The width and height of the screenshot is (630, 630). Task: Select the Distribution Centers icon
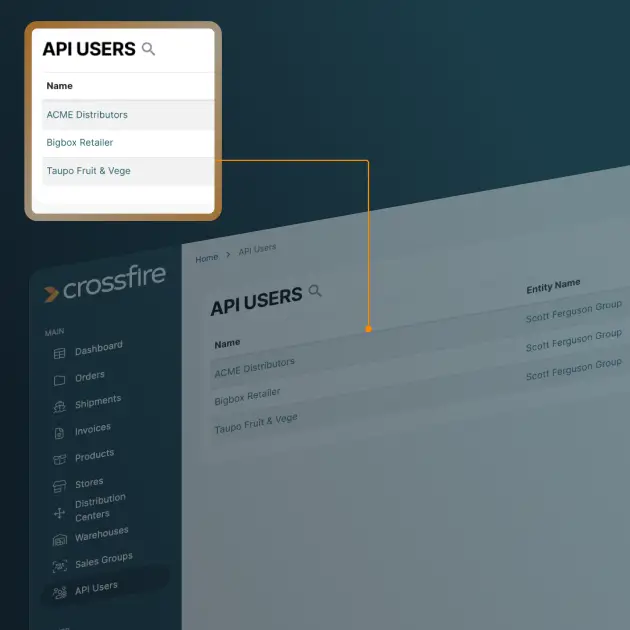(x=59, y=512)
